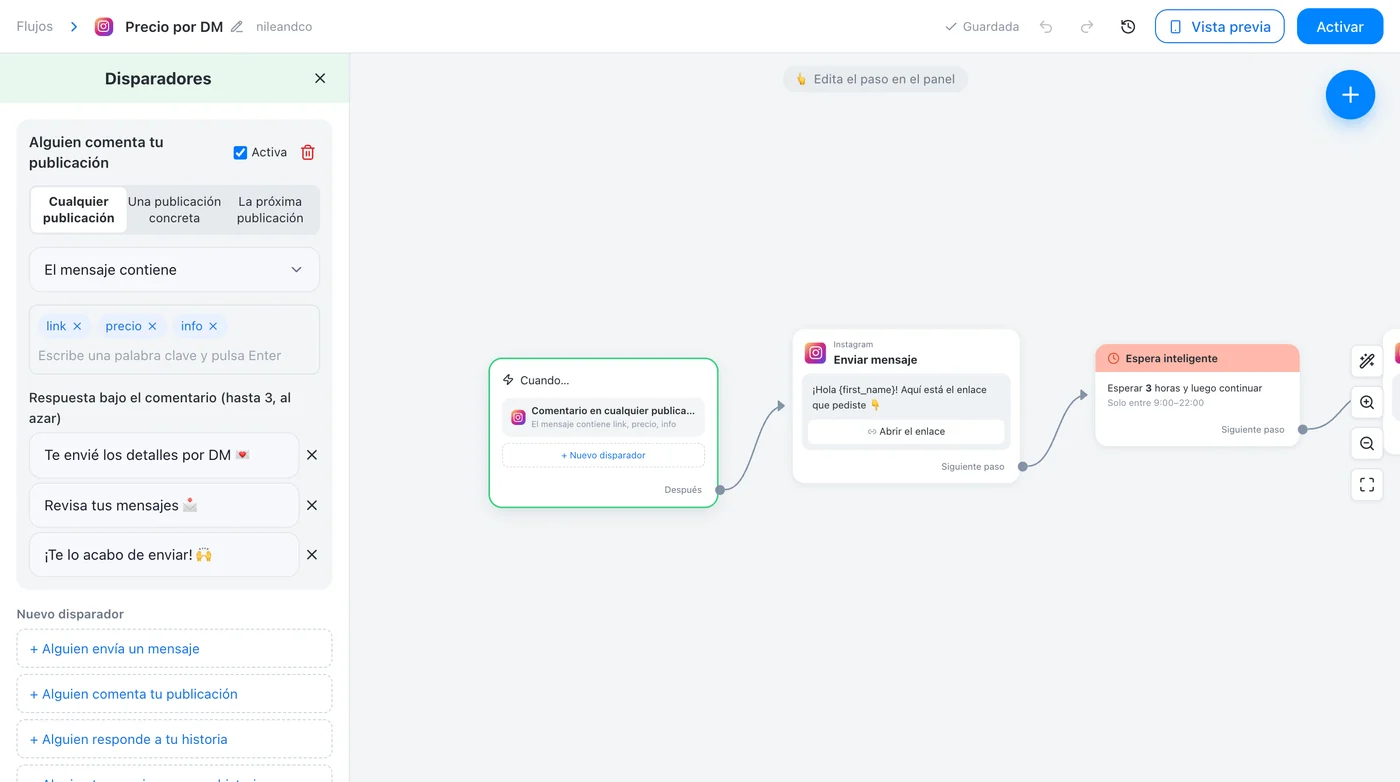Delete reply 'Revisa tus mensajes'
Screen dimensions: 1400x782
312,505
